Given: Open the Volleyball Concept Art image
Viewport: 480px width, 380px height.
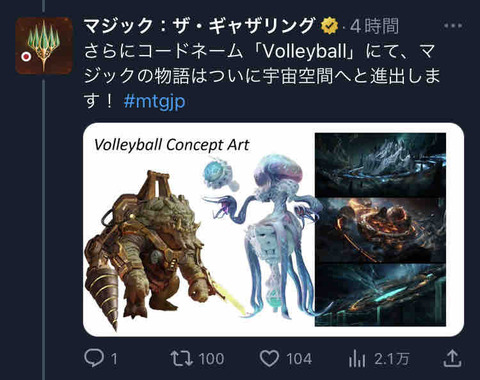Looking at the screenshot, I should click(x=273, y=230).
